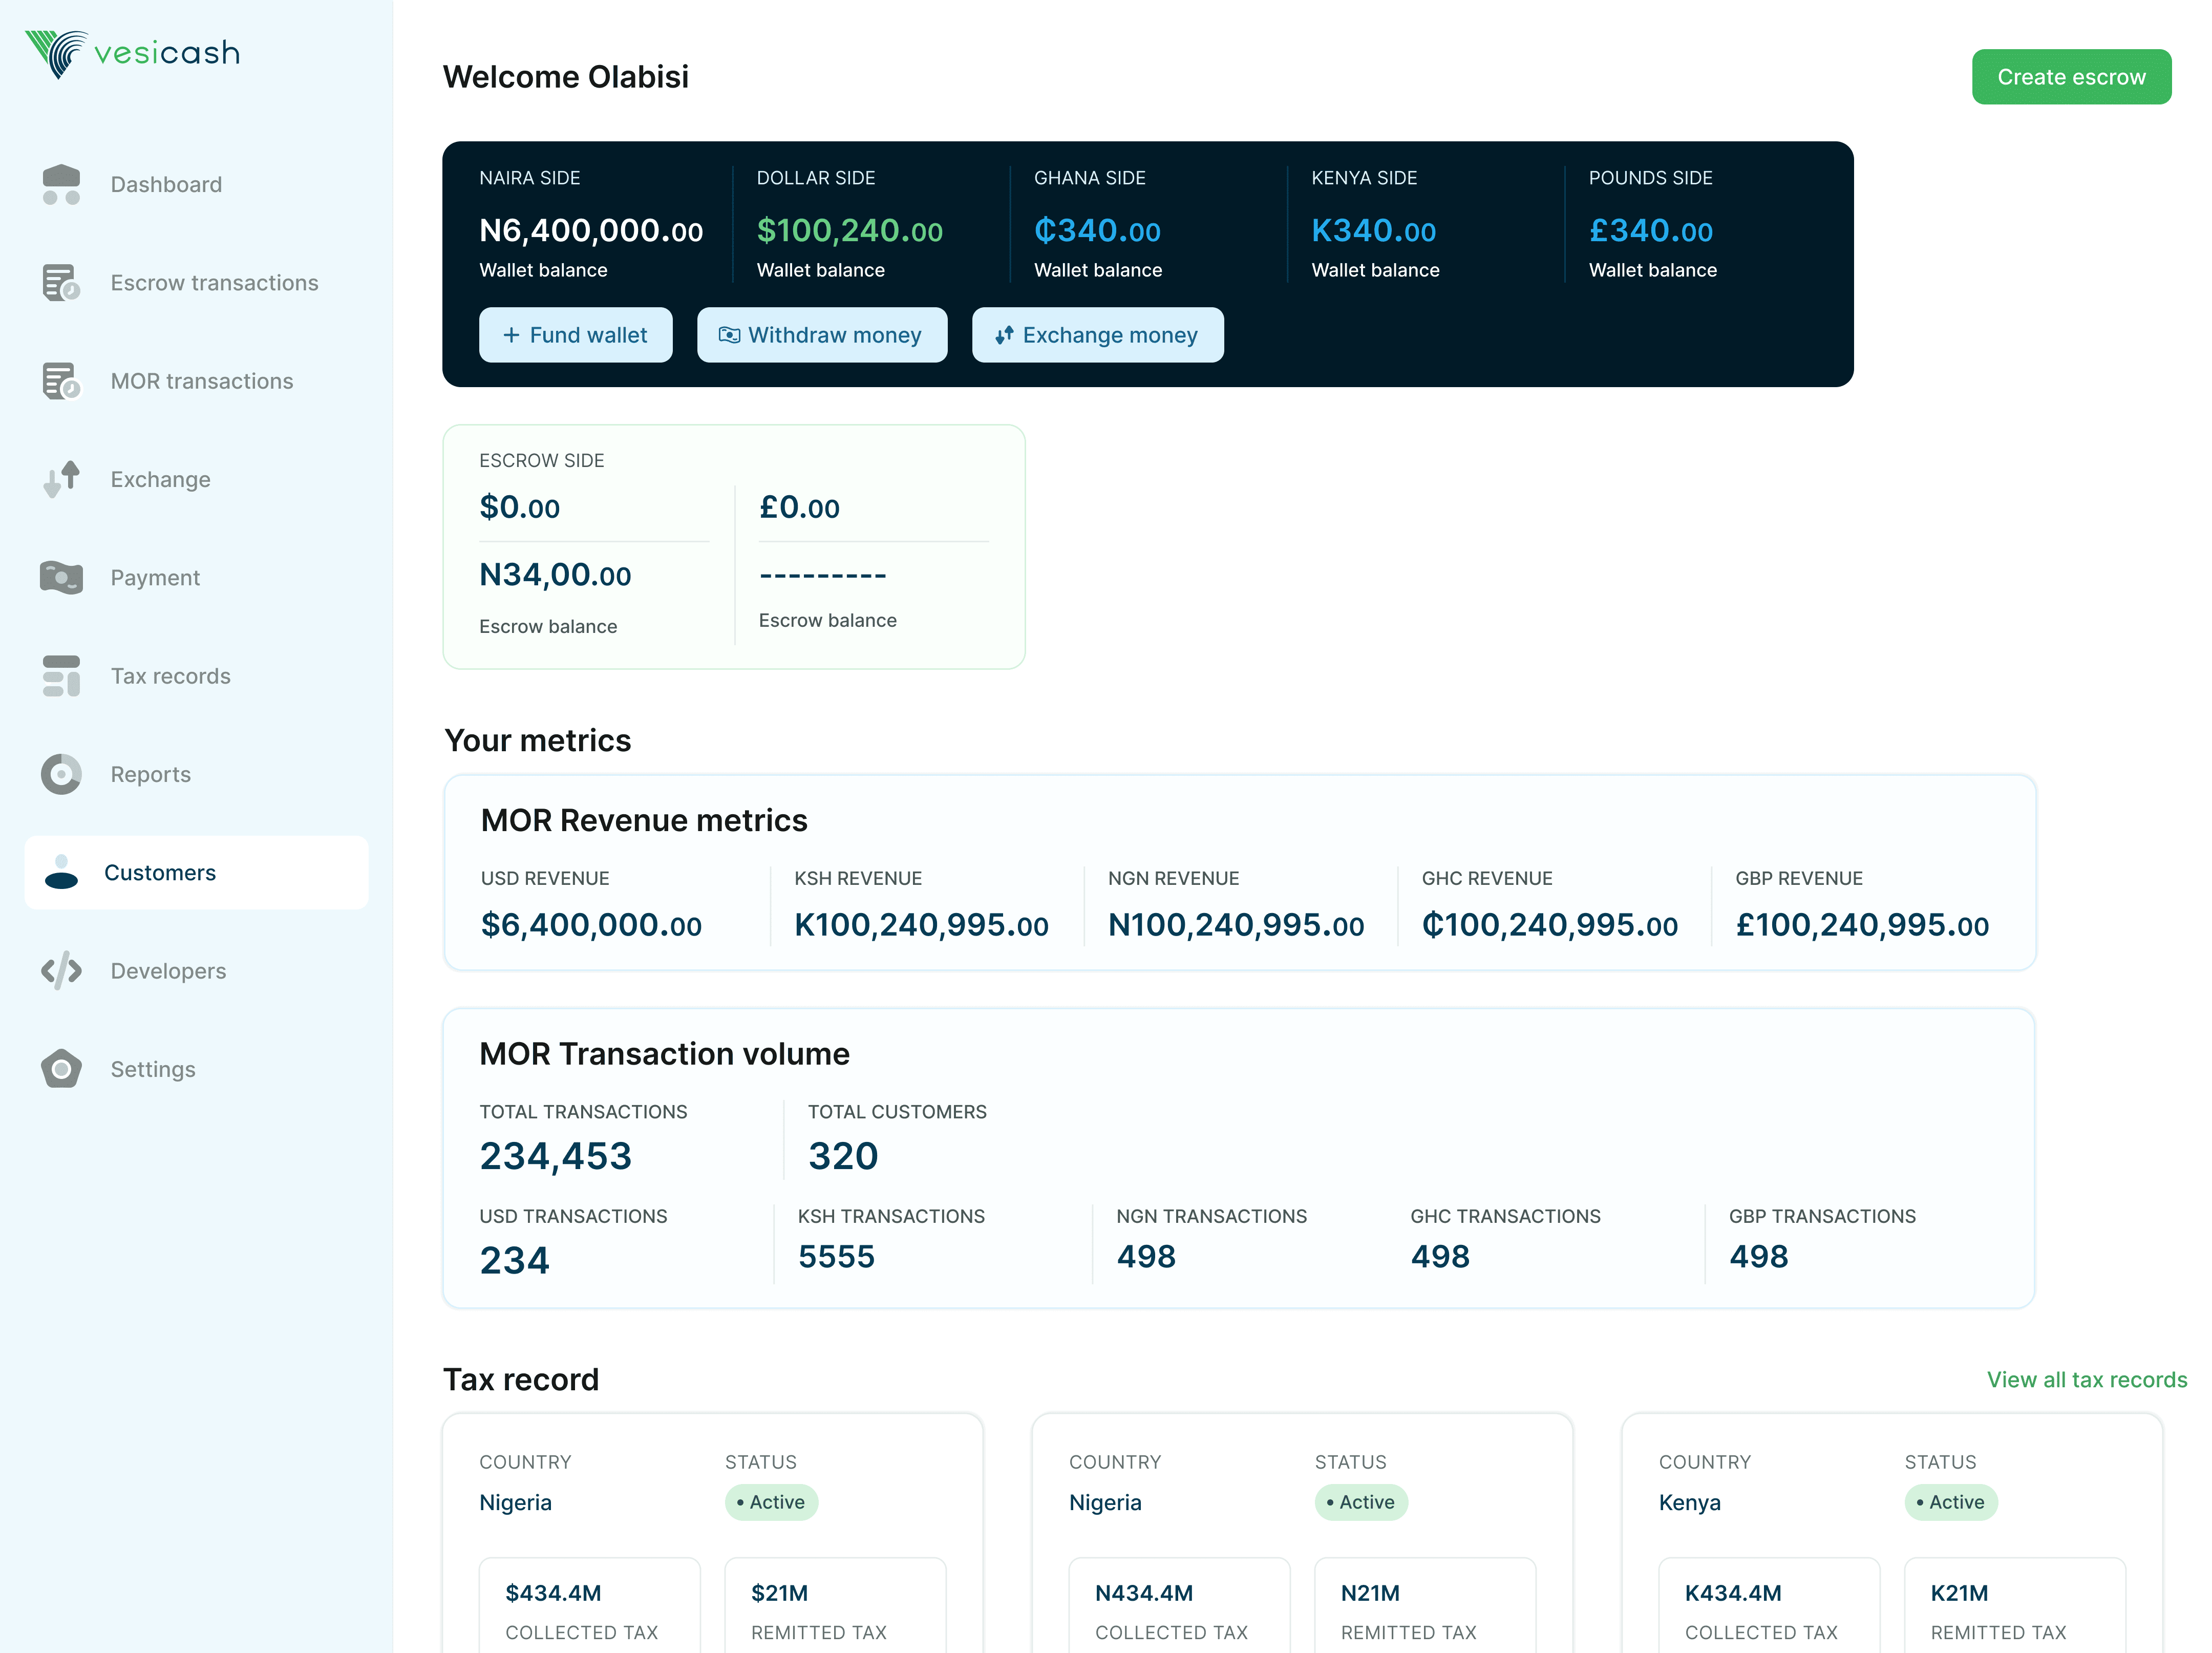Click the Exchange arrows sidebar icon
The height and width of the screenshot is (1653, 2212).
tap(61, 479)
